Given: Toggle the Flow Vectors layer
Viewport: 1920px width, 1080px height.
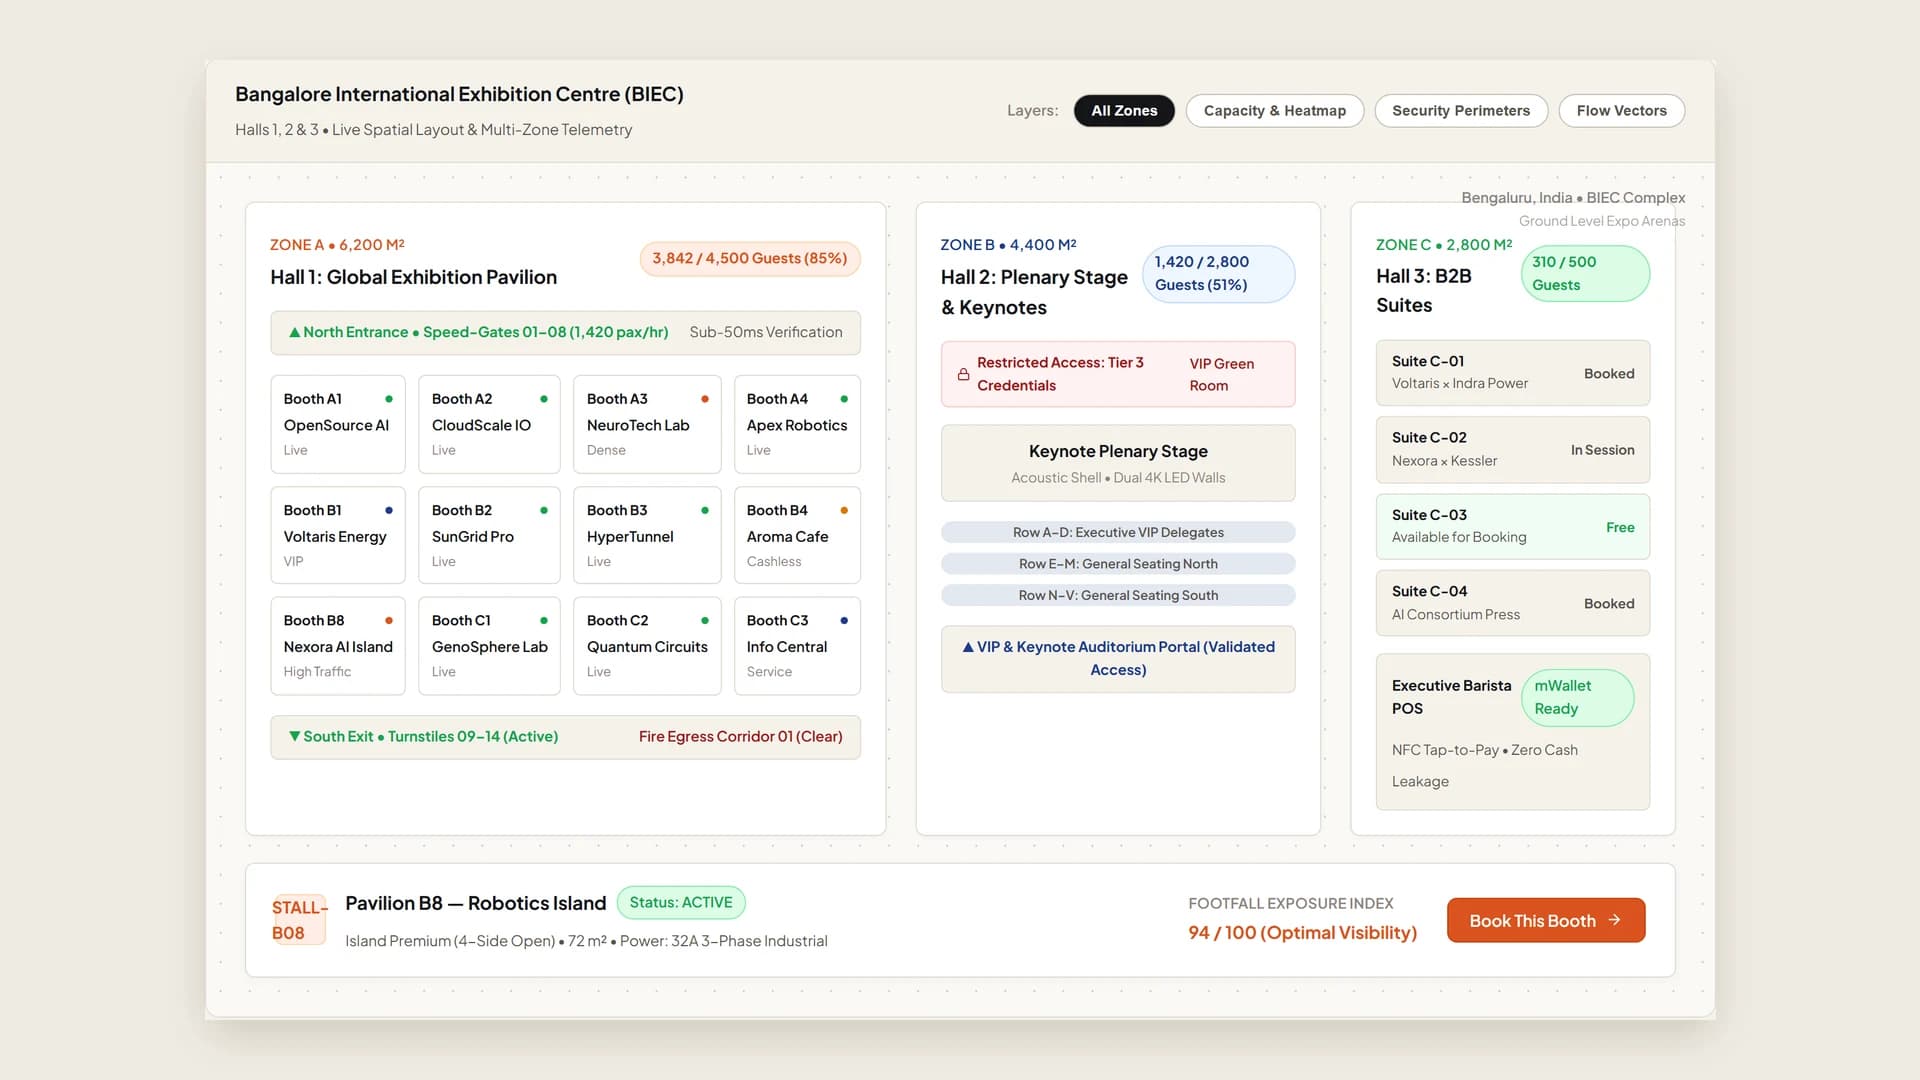Looking at the screenshot, I should 1621,111.
